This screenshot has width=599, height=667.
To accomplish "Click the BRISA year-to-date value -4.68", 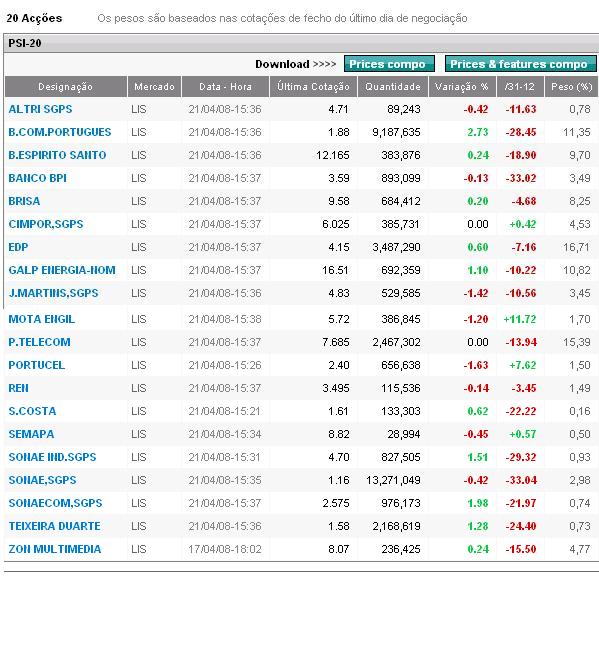I will point(524,201).
